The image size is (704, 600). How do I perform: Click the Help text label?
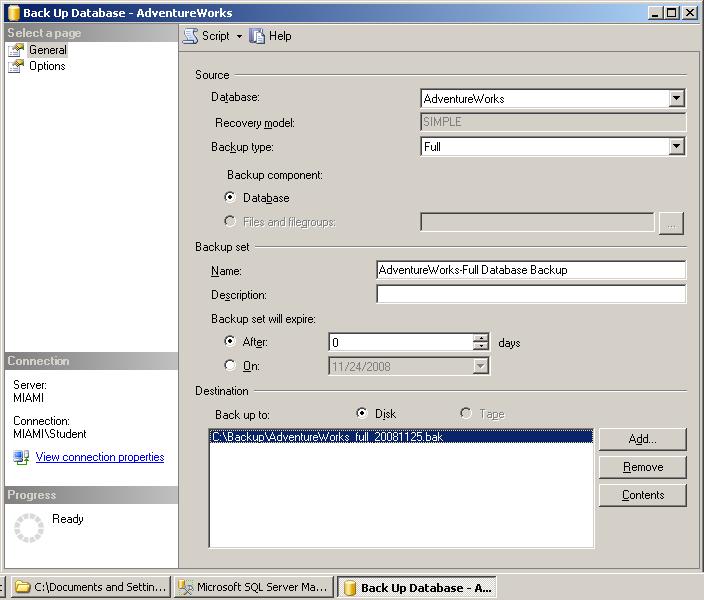[280, 36]
